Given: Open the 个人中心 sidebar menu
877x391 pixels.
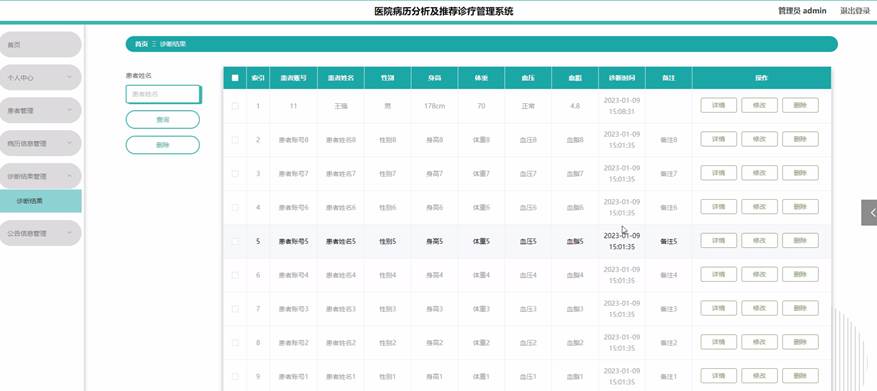Looking at the screenshot, I should coord(40,78).
